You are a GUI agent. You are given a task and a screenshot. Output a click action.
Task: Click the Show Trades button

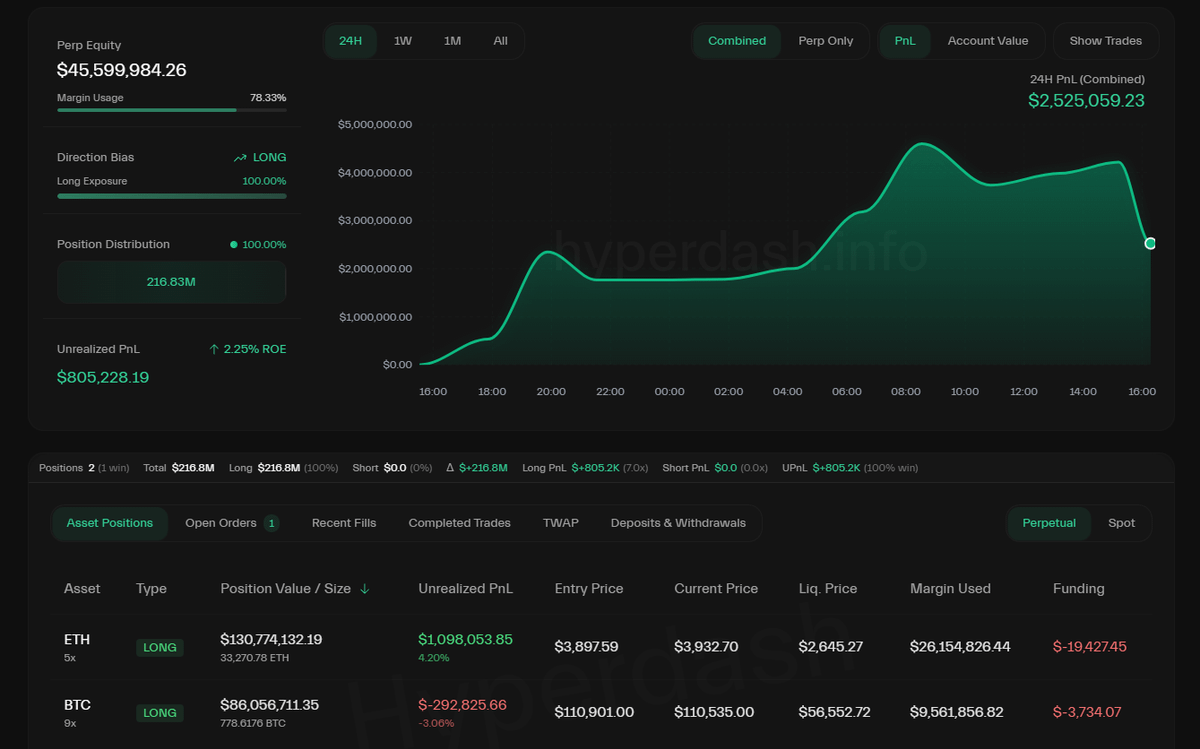click(x=1106, y=41)
